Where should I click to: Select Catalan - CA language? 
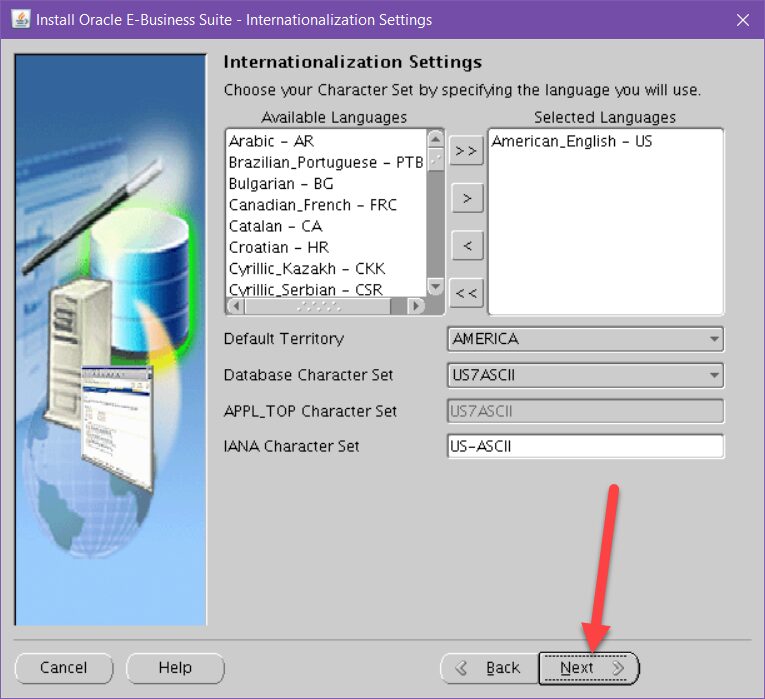pos(326,226)
